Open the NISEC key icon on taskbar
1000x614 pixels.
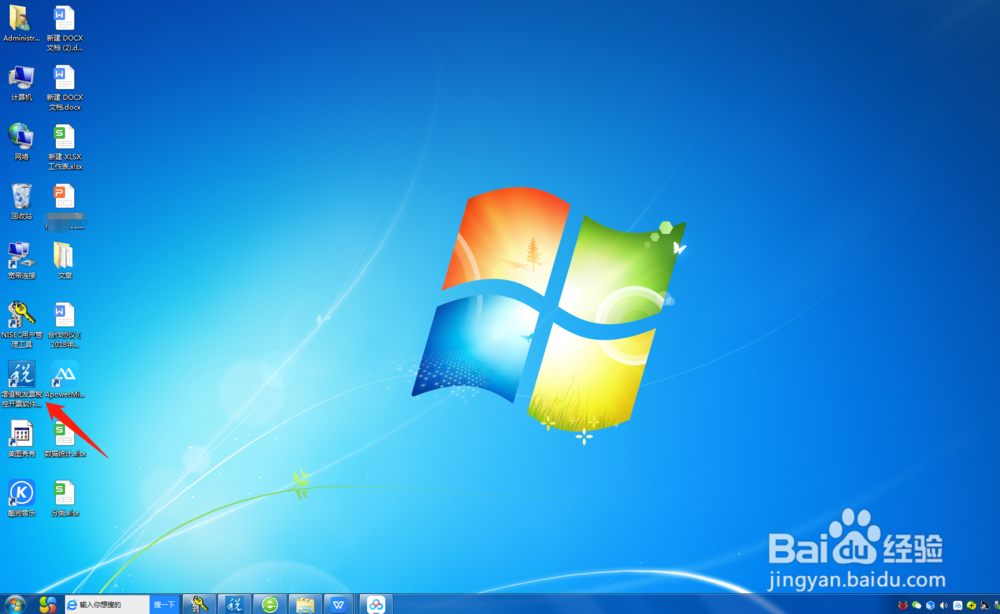click(x=200, y=604)
